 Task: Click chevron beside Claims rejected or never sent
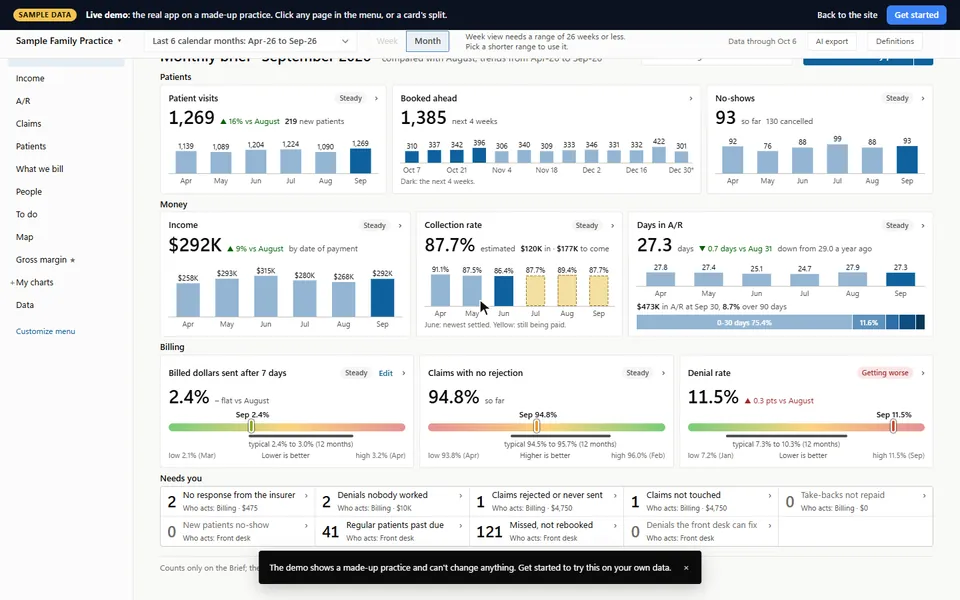(615, 495)
